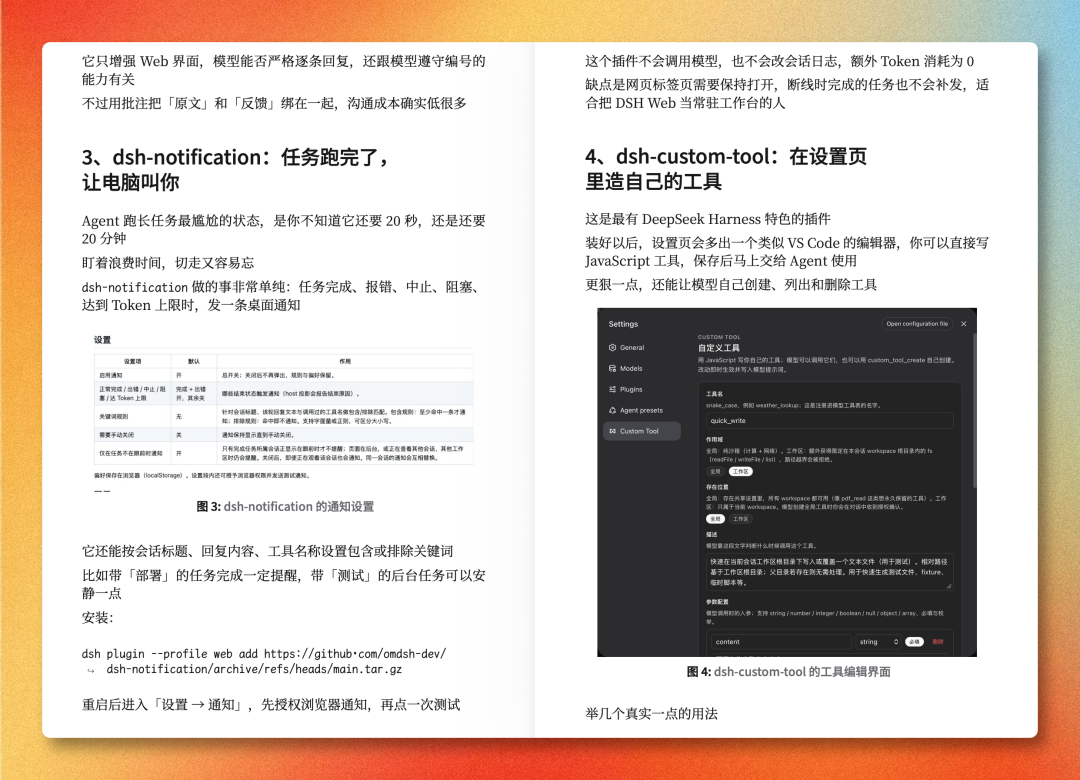Click the dsh plugin --profile web command line
The height and width of the screenshot is (780, 1080).
coord(264,653)
